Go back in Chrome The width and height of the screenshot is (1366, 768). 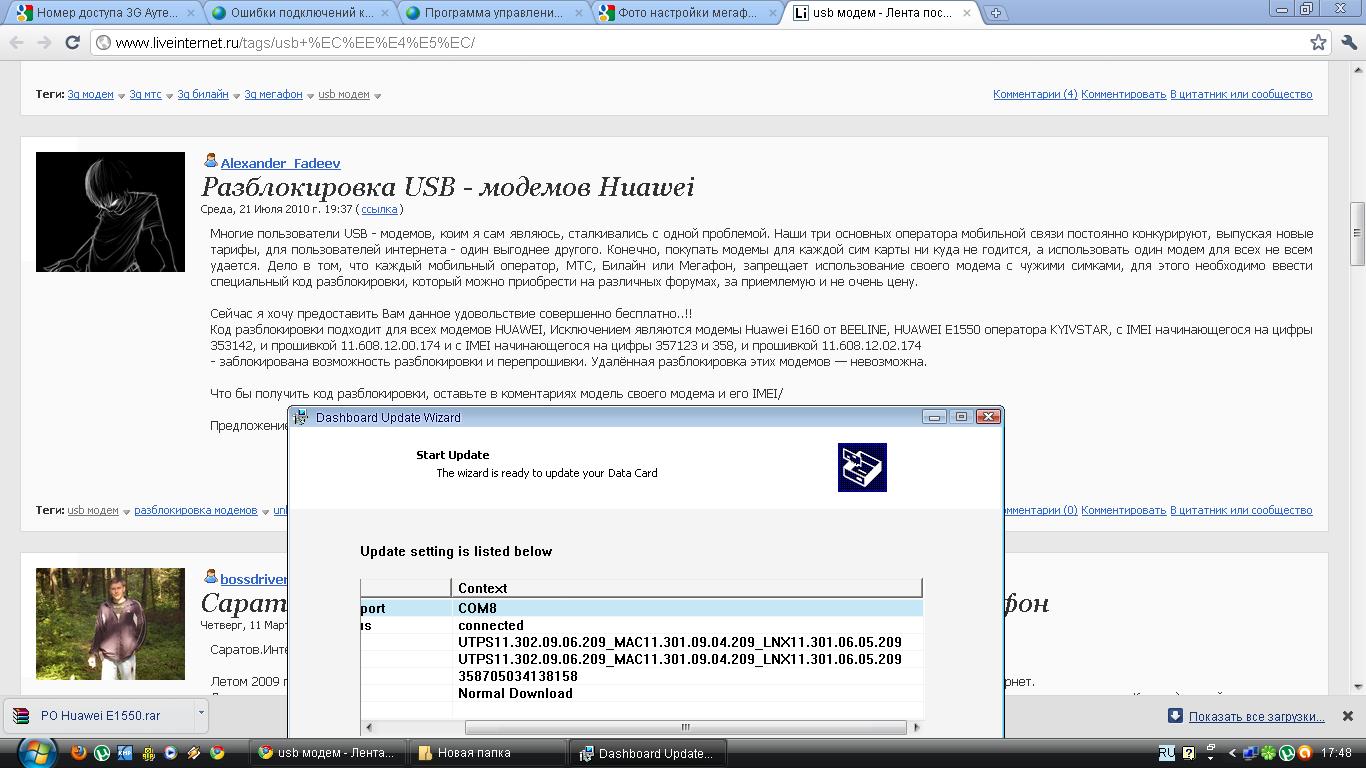(17, 43)
